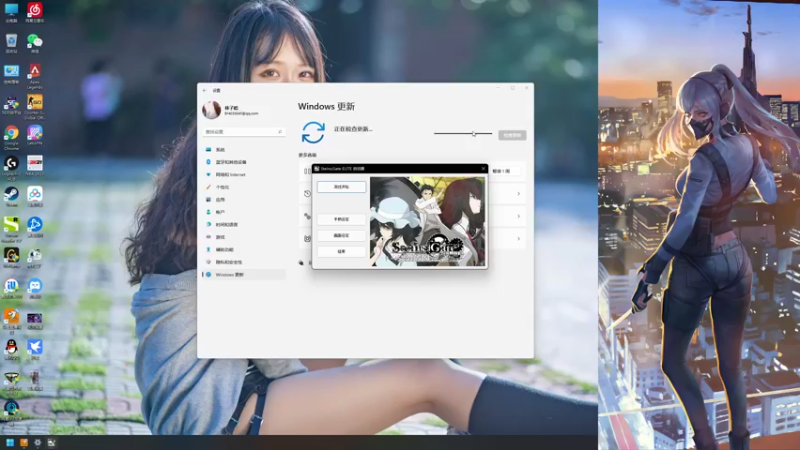Open the Control Panel desktop shortcut
This screenshot has height=450, width=800.
point(11,74)
